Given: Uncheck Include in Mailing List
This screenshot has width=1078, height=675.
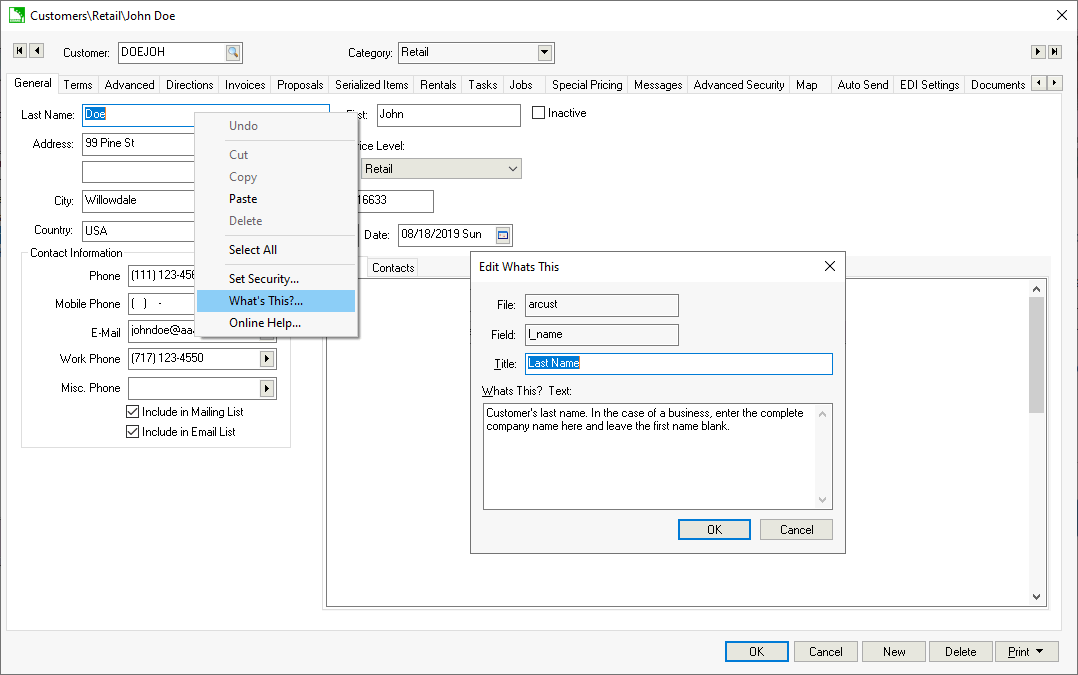Looking at the screenshot, I should point(133,412).
